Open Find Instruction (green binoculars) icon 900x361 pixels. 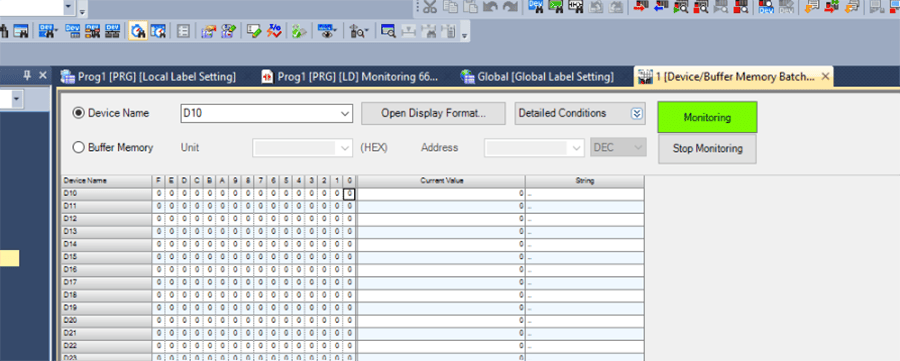click(x=556, y=7)
